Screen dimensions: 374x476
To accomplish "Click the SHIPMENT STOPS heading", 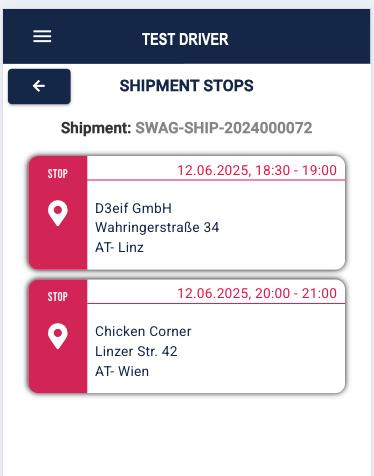I will pos(187,86).
